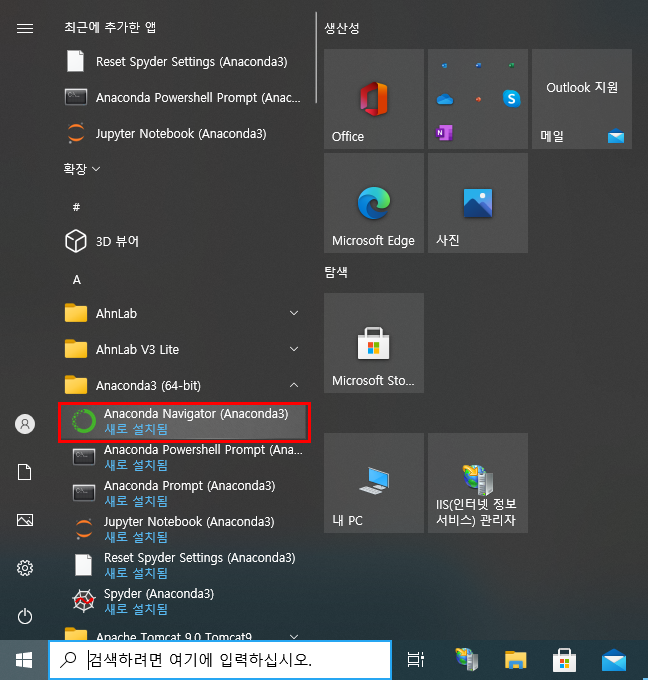Open the Microsoft Store tile
Image resolution: width=648 pixels, height=680 pixels.
click(374, 343)
